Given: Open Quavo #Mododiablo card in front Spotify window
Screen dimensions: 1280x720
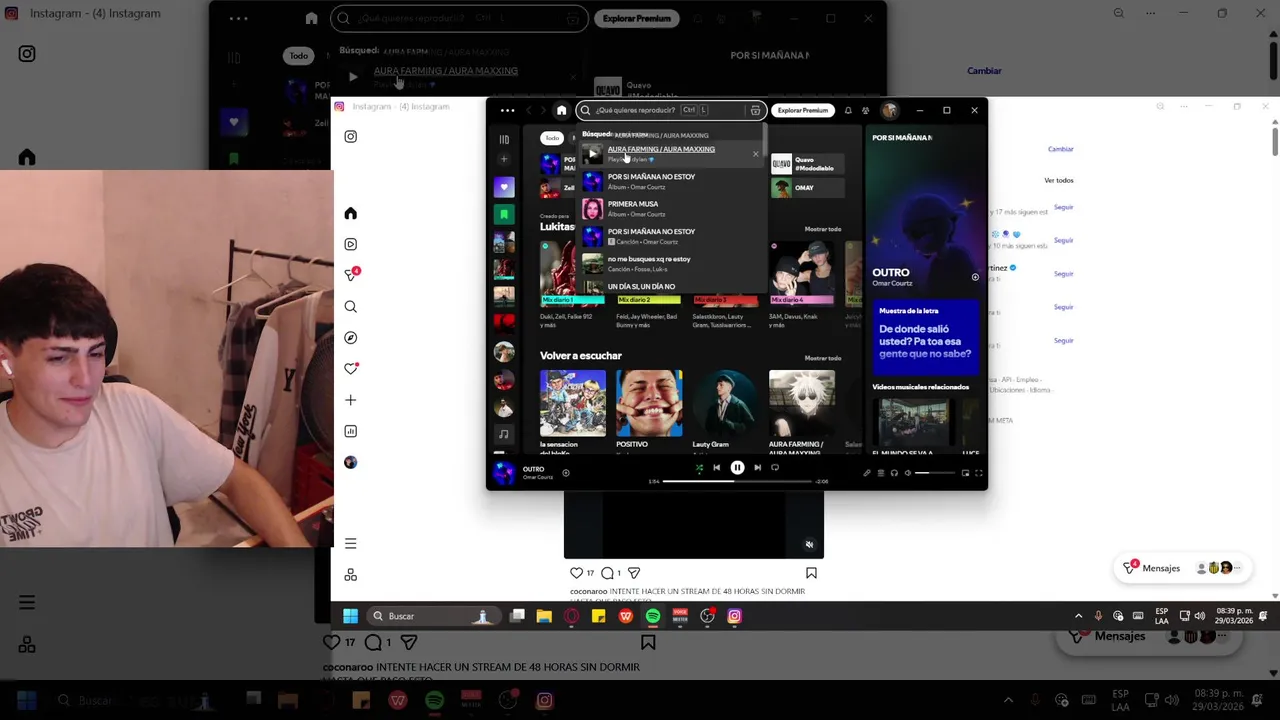Looking at the screenshot, I should 807,163.
